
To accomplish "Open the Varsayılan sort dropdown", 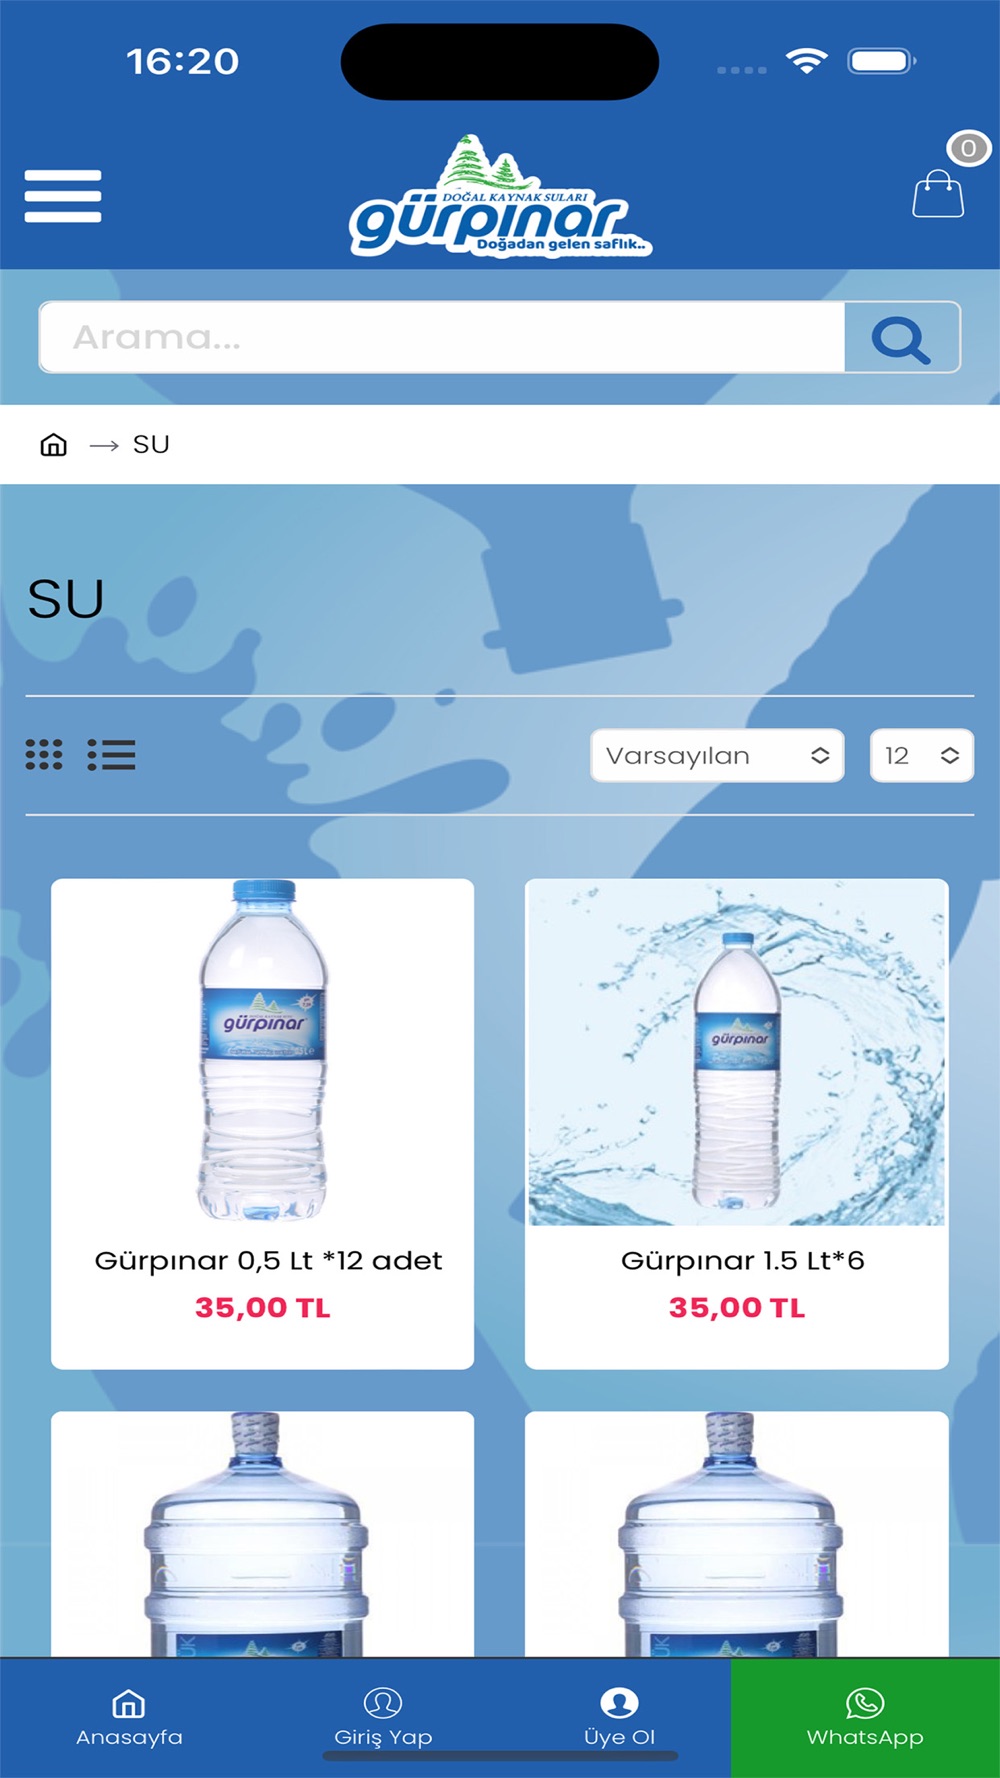I will pyautogui.click(x=717, y=755).
